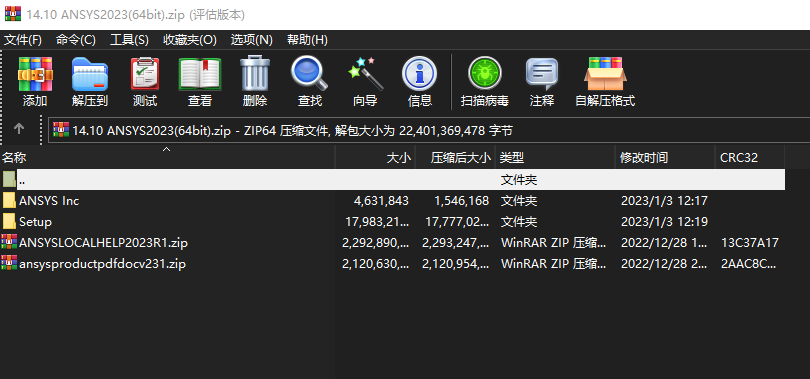The image size is (810, 379).
Task: Sort by Modified (修改时间) column header
Action: tap(664, 157)
